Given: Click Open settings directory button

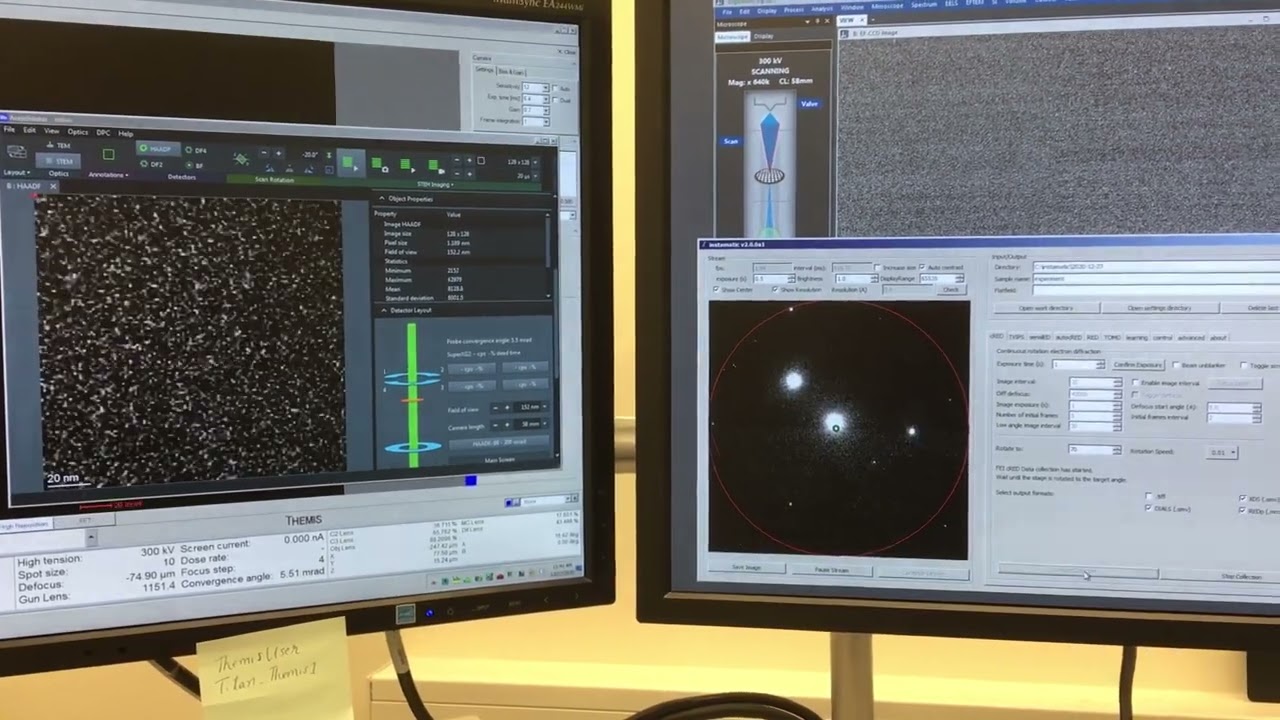Looking at the screenshot, I should (x=1160, y=308).
